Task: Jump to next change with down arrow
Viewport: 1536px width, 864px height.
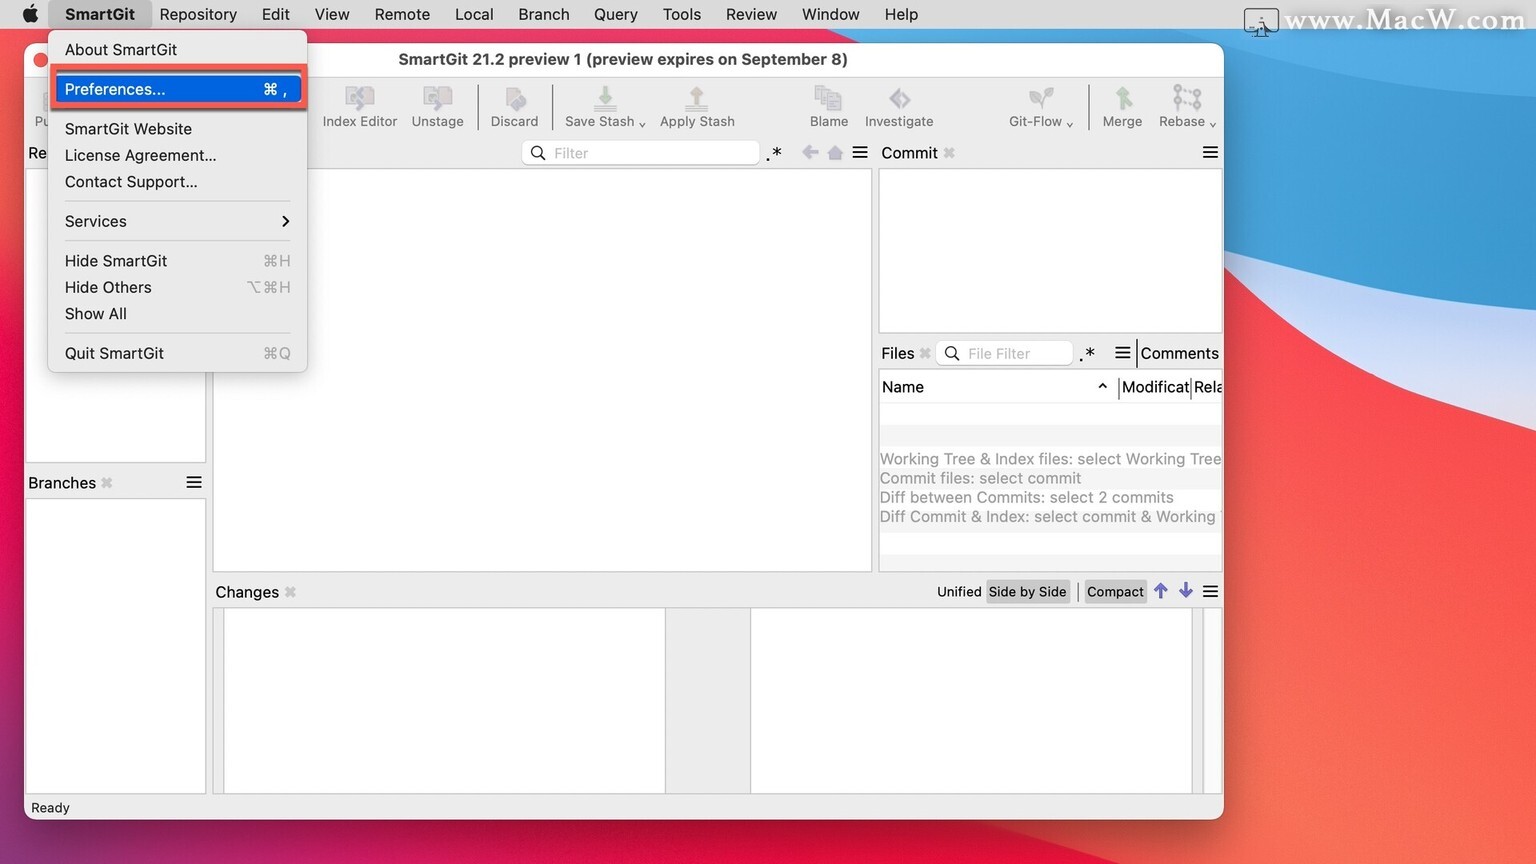Action: [1186, 591]
